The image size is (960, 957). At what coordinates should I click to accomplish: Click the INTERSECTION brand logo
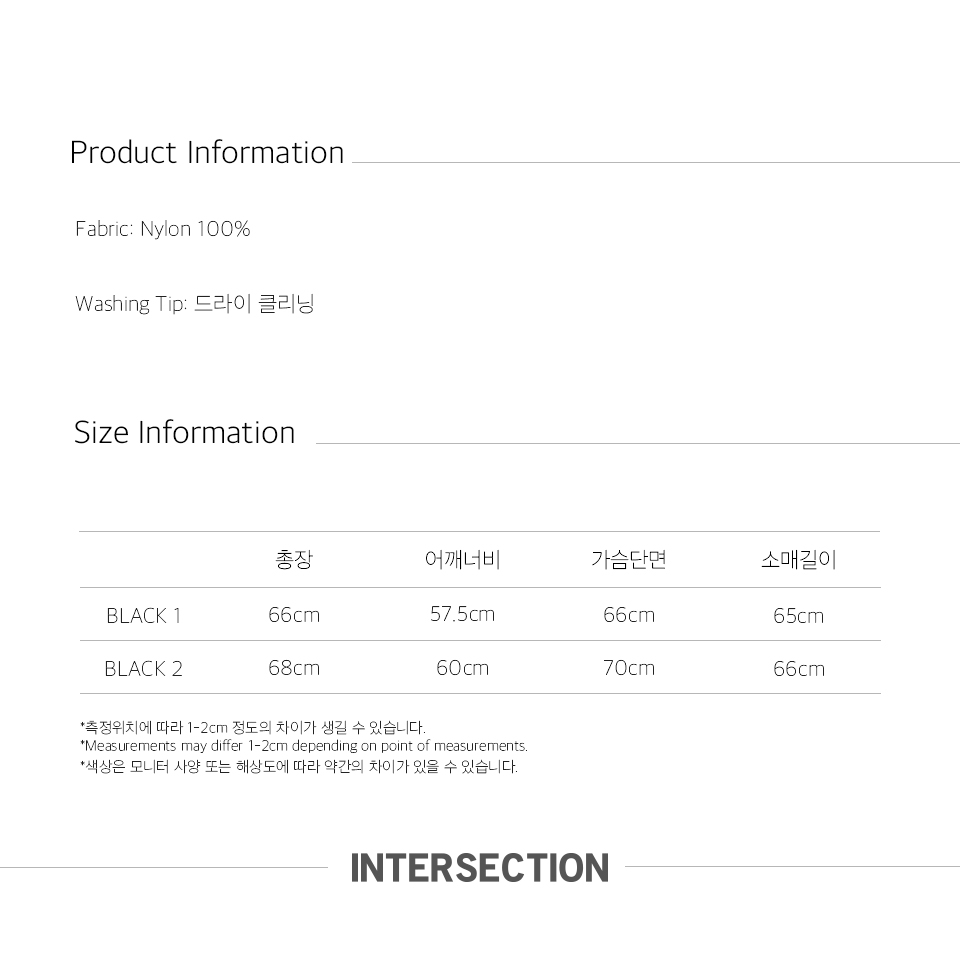(x=479, y=867)
